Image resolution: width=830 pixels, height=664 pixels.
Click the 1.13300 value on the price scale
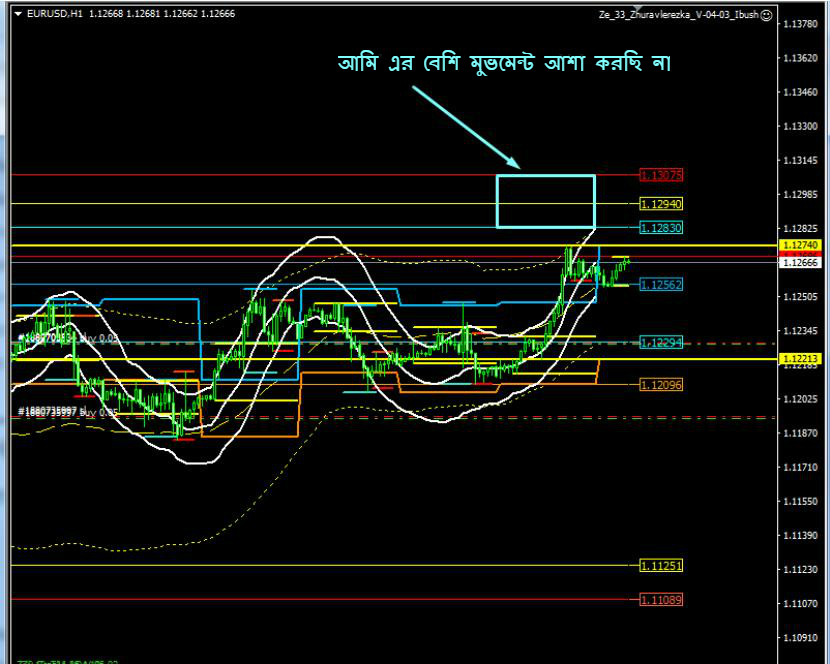(x=800, y=126)
